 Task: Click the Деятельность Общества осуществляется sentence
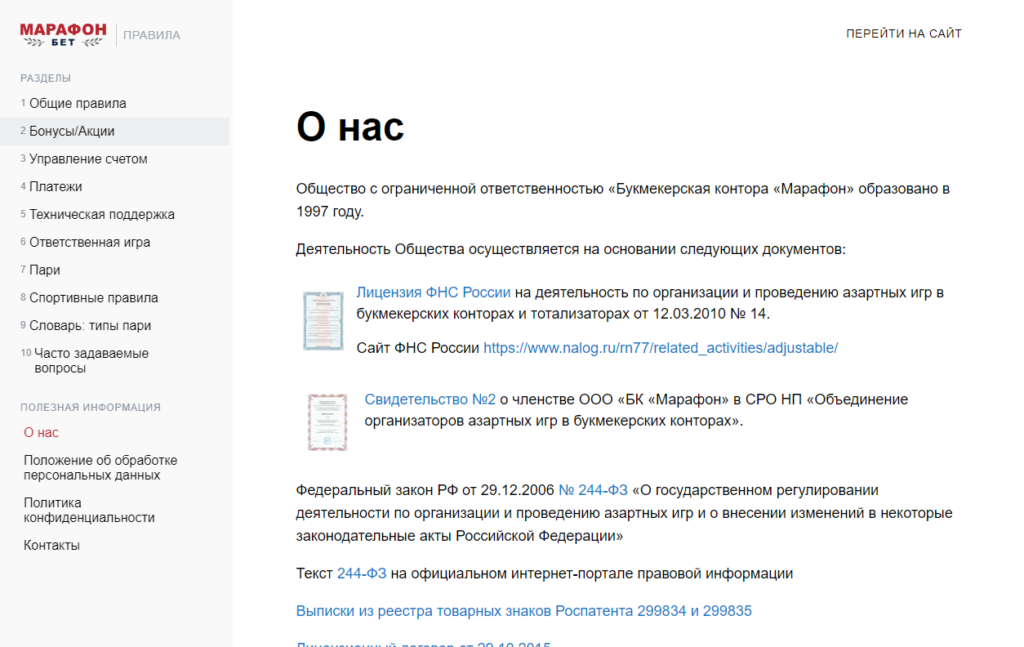coord(571,249)
